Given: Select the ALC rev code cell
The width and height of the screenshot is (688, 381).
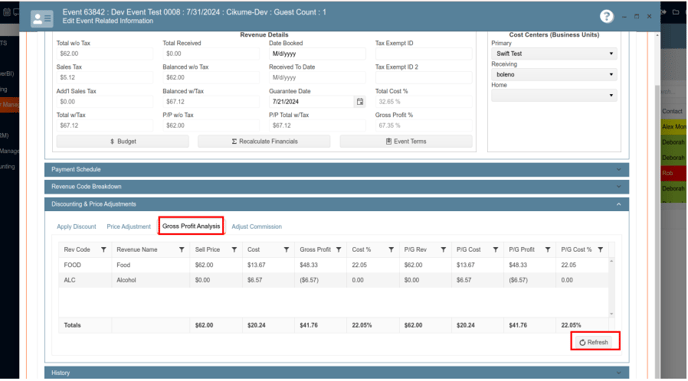Looking at the screenshot, I should coord(85,280).
